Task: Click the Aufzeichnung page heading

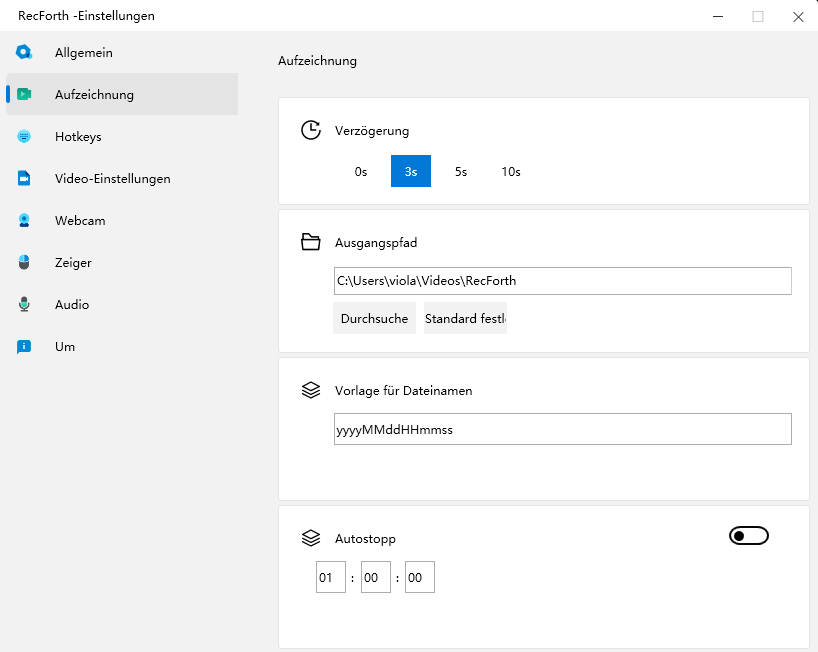Action: click(x=317, y=61)
